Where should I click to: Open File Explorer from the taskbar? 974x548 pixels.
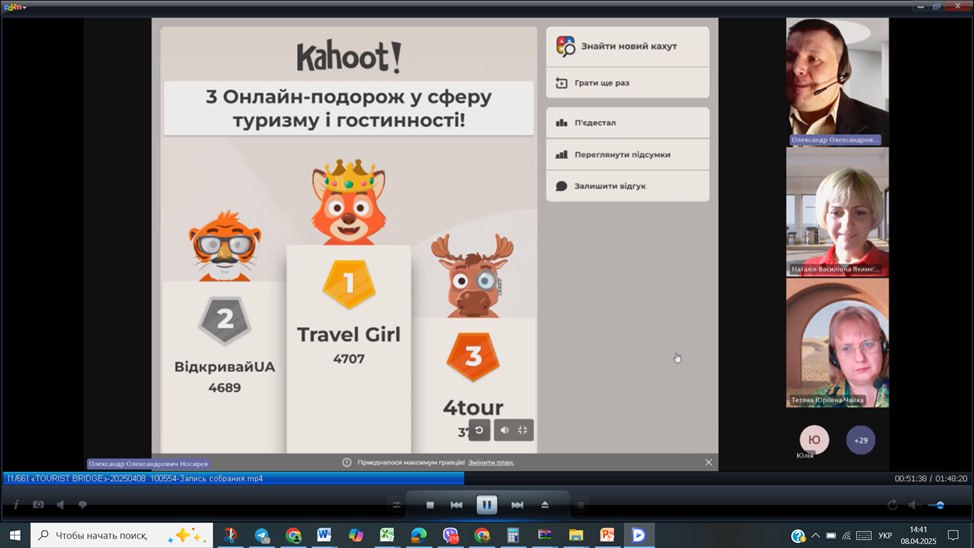(576, 535)
